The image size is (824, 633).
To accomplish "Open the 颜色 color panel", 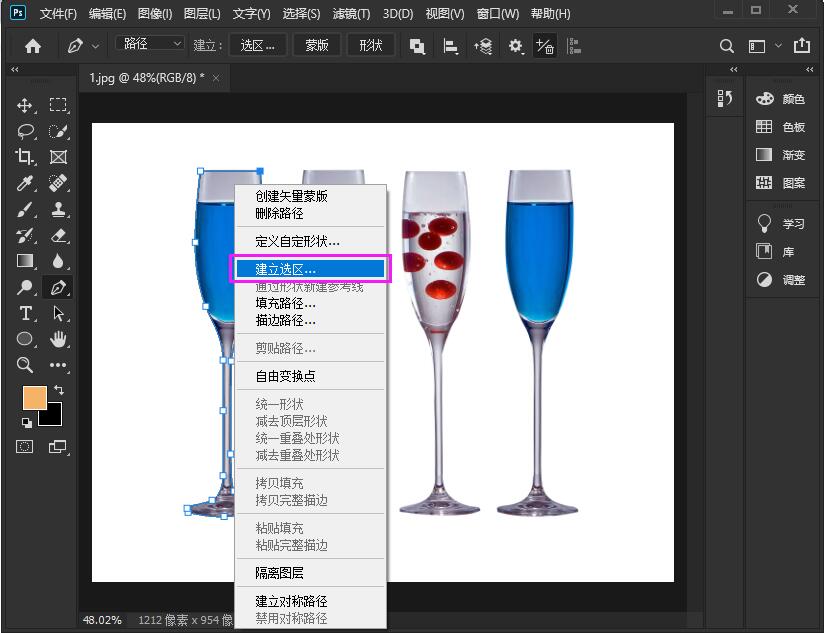I will click(x=781, y=99).
